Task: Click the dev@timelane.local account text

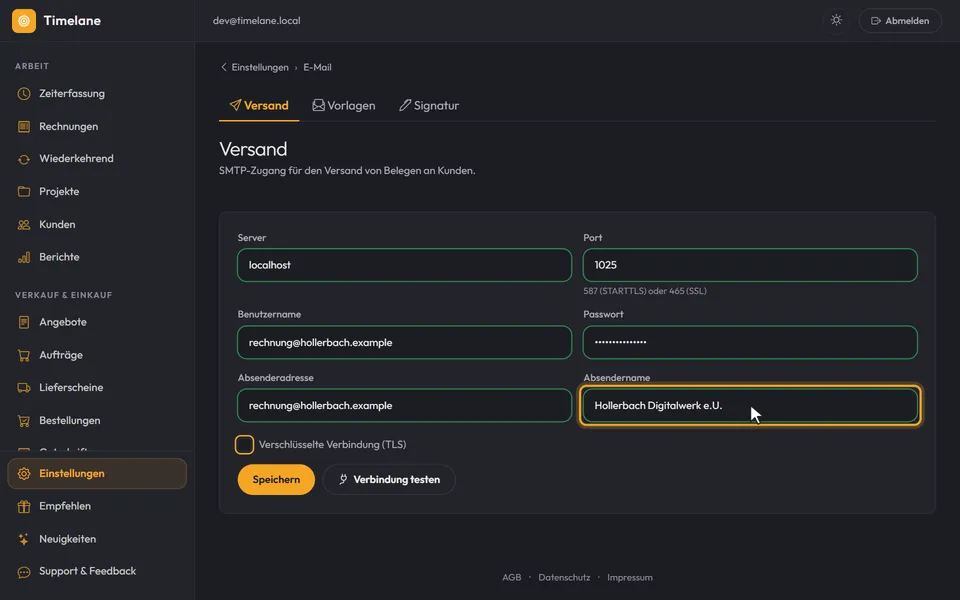Action: pyautogui.click(x=257, y=20)
